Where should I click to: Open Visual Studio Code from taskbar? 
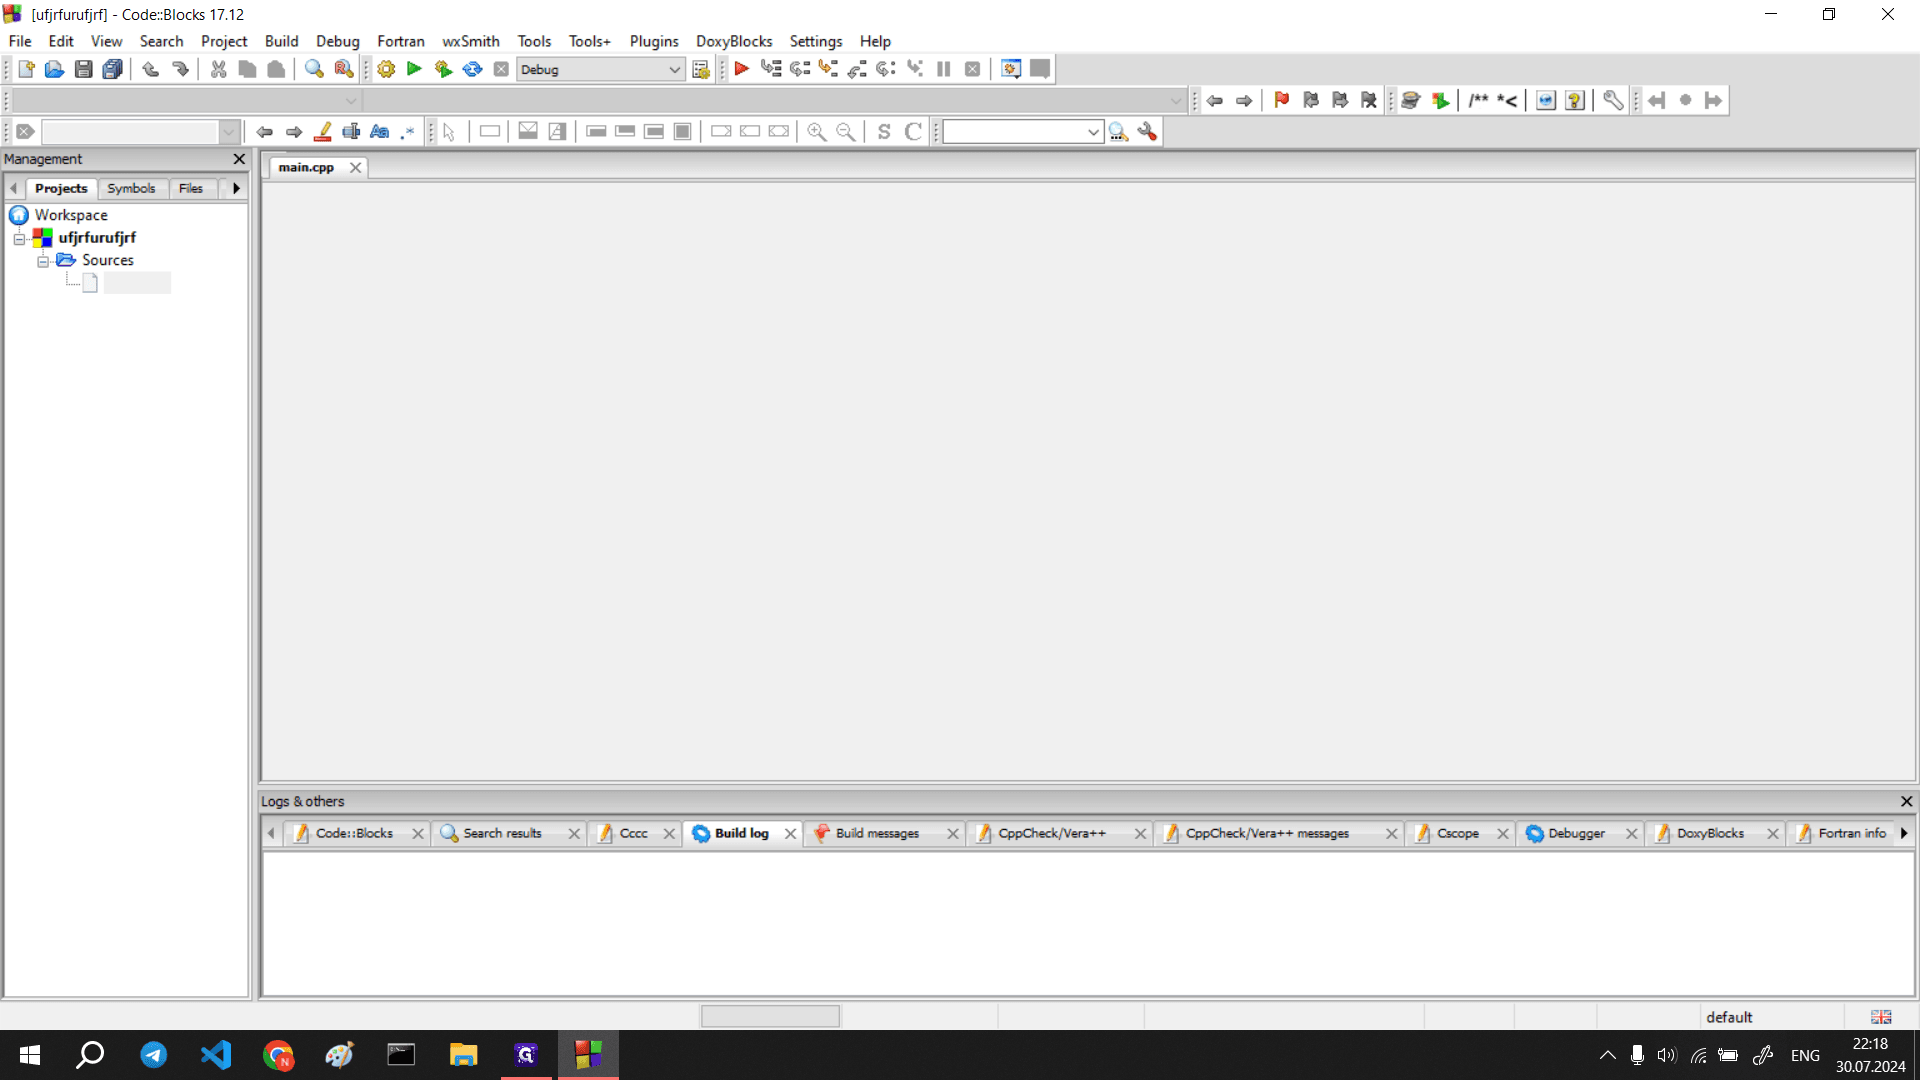216,1055
